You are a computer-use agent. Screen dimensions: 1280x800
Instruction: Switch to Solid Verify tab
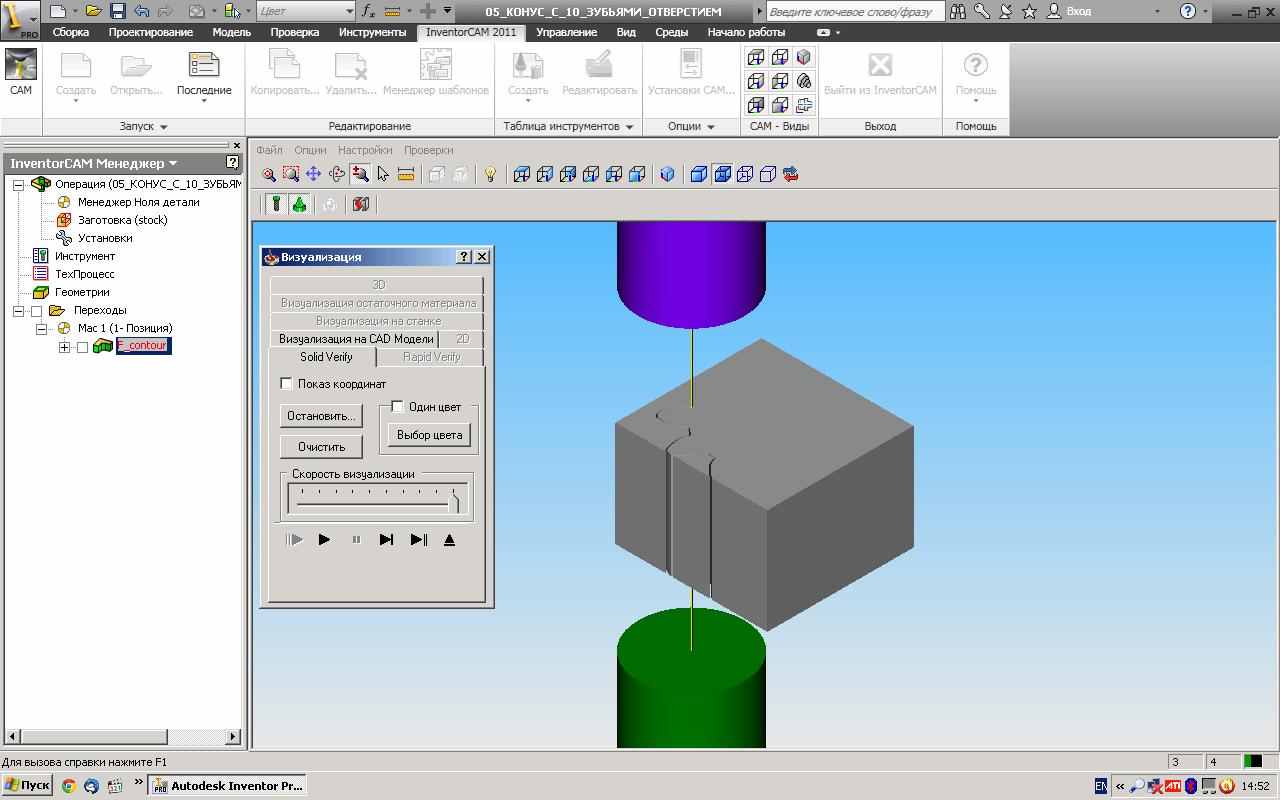[326, 357]
